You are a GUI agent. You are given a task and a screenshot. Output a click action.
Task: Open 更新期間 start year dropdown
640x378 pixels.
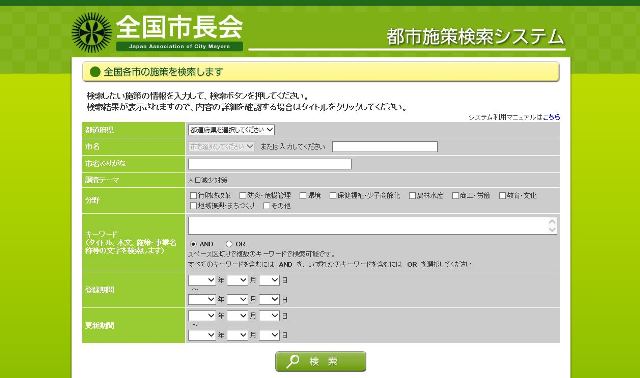point(202,316)
